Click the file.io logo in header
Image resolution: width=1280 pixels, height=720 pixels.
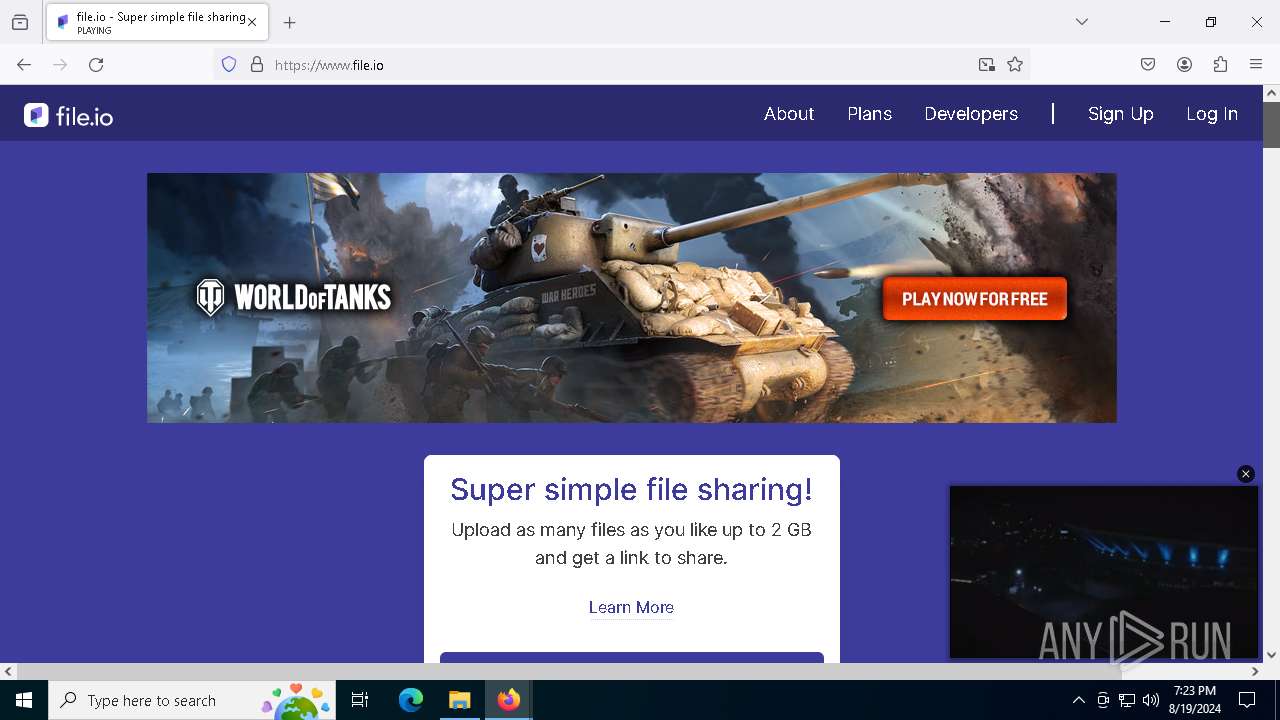[x=68, y=116]
